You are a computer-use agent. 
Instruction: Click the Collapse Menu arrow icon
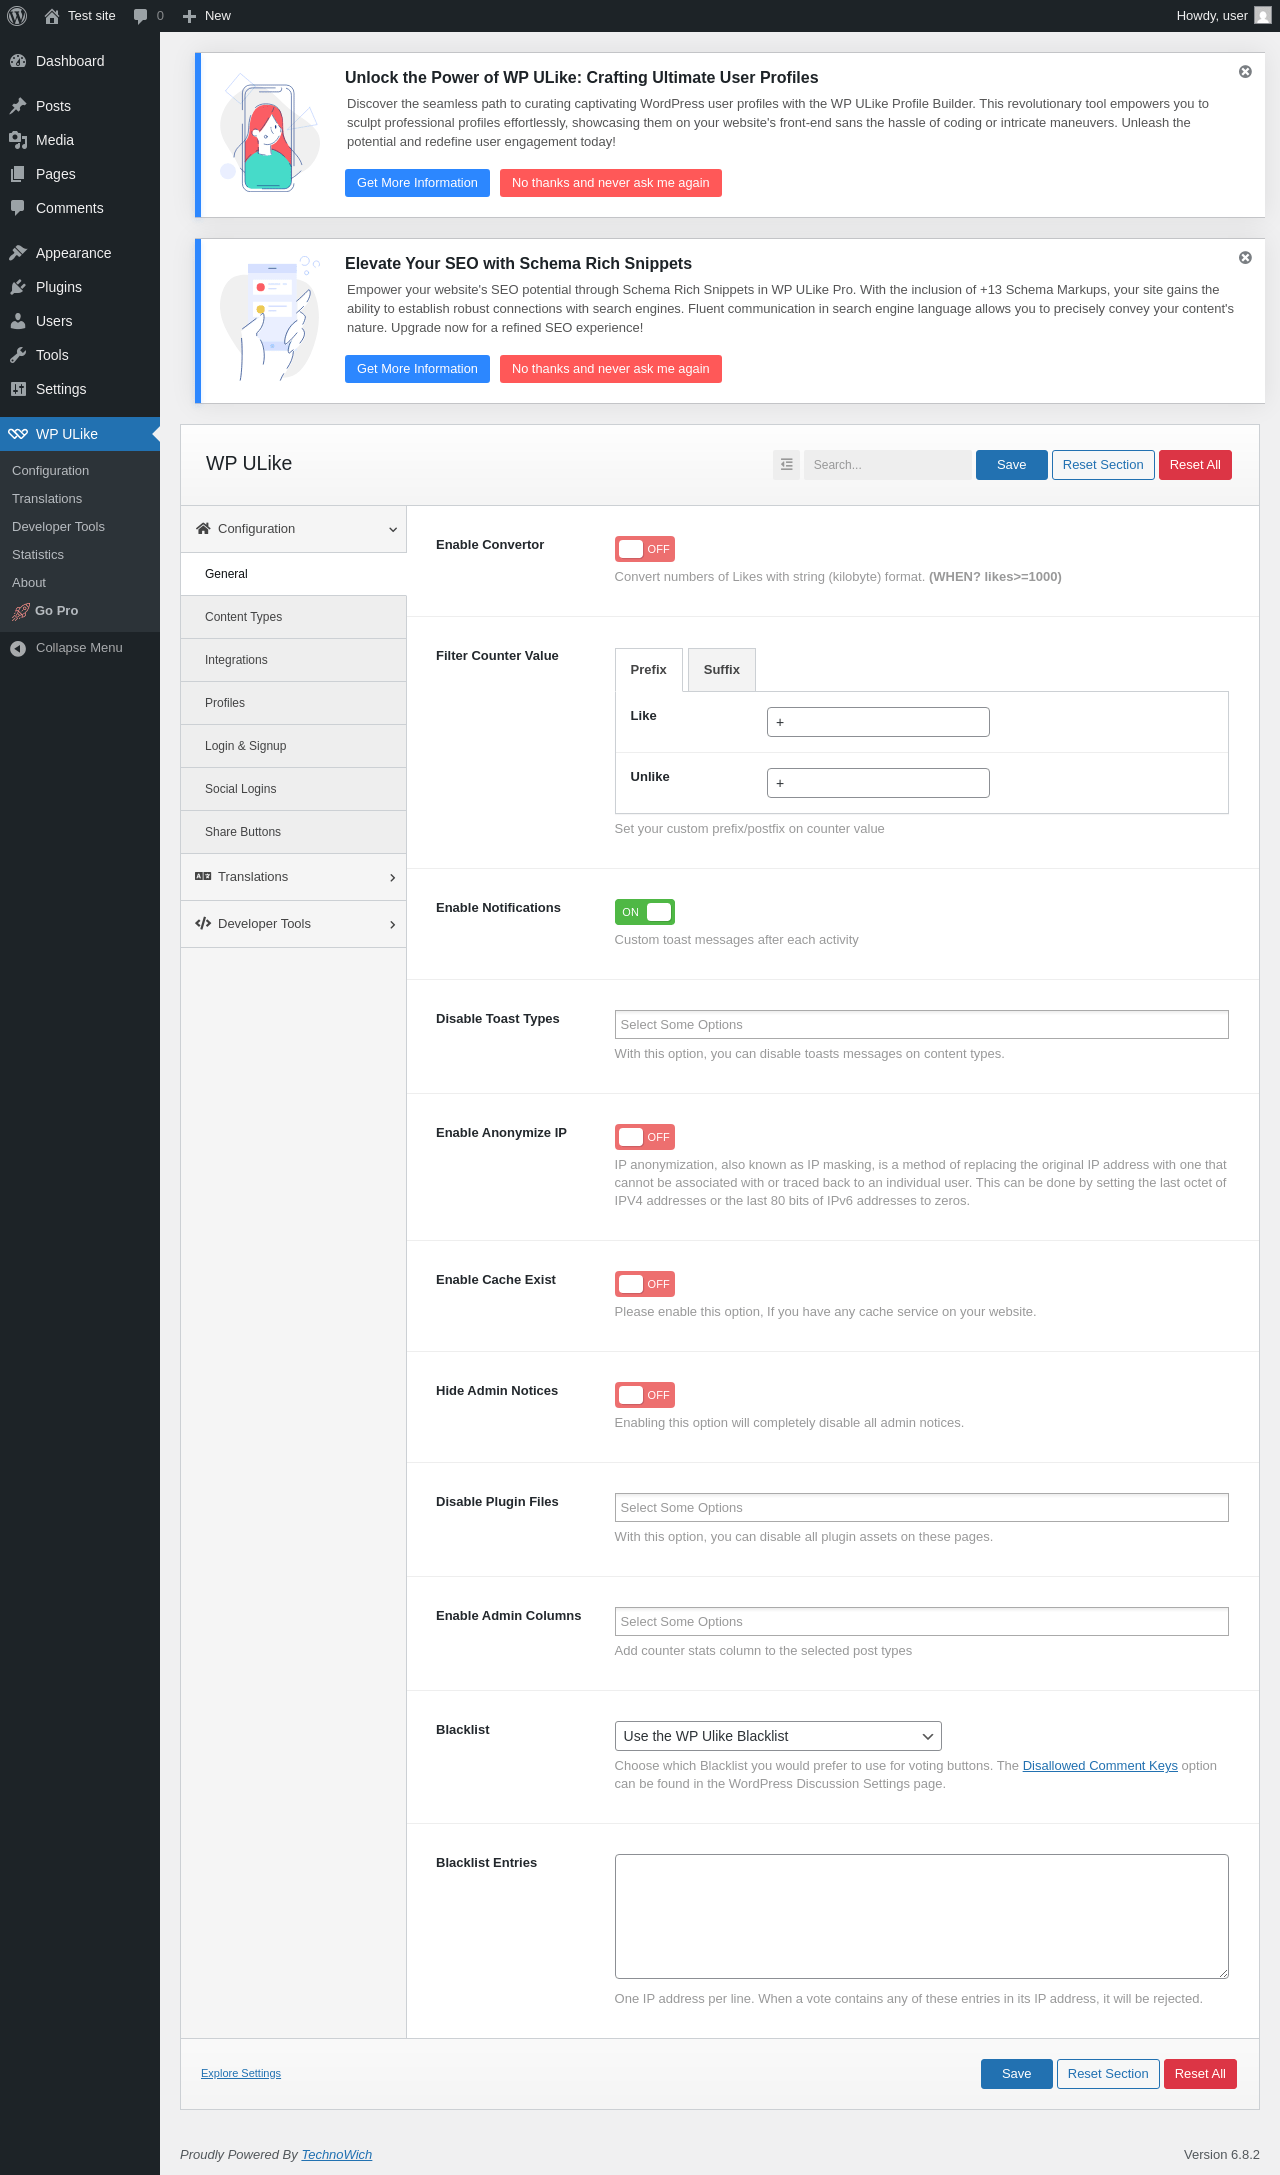(x=18, y=648)
